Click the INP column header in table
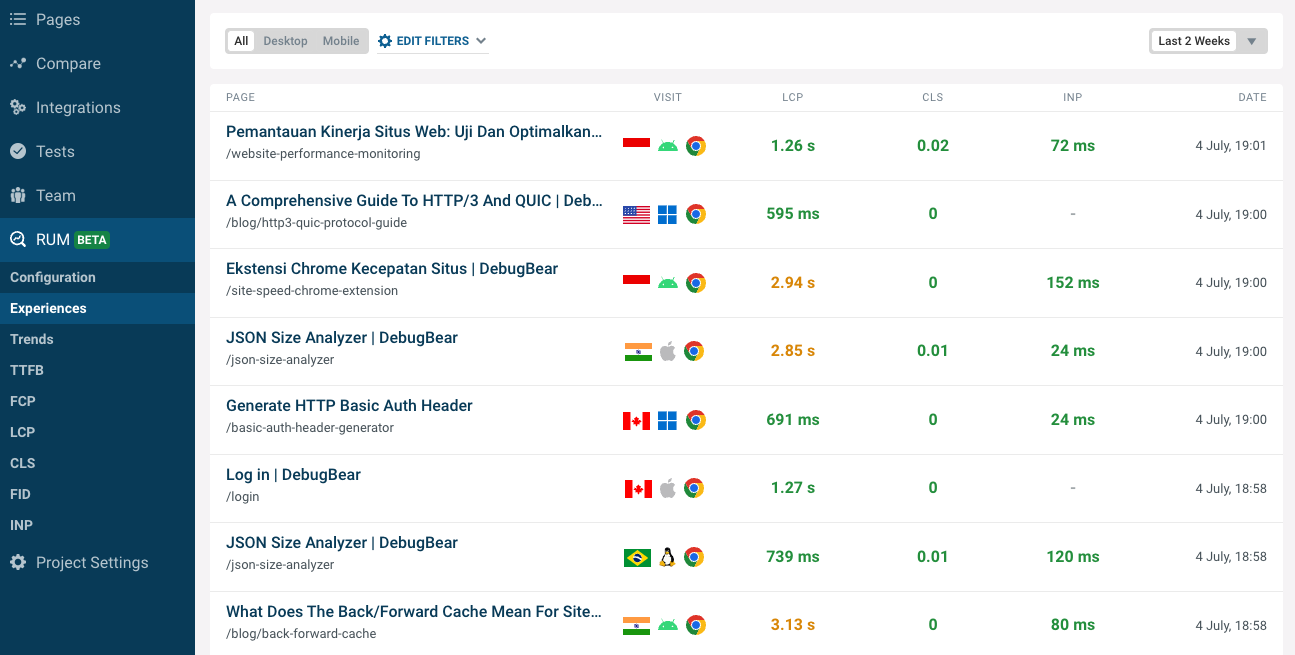Image resolution: width=1295 pixels, height=655 pixels. pos(1073,97)
